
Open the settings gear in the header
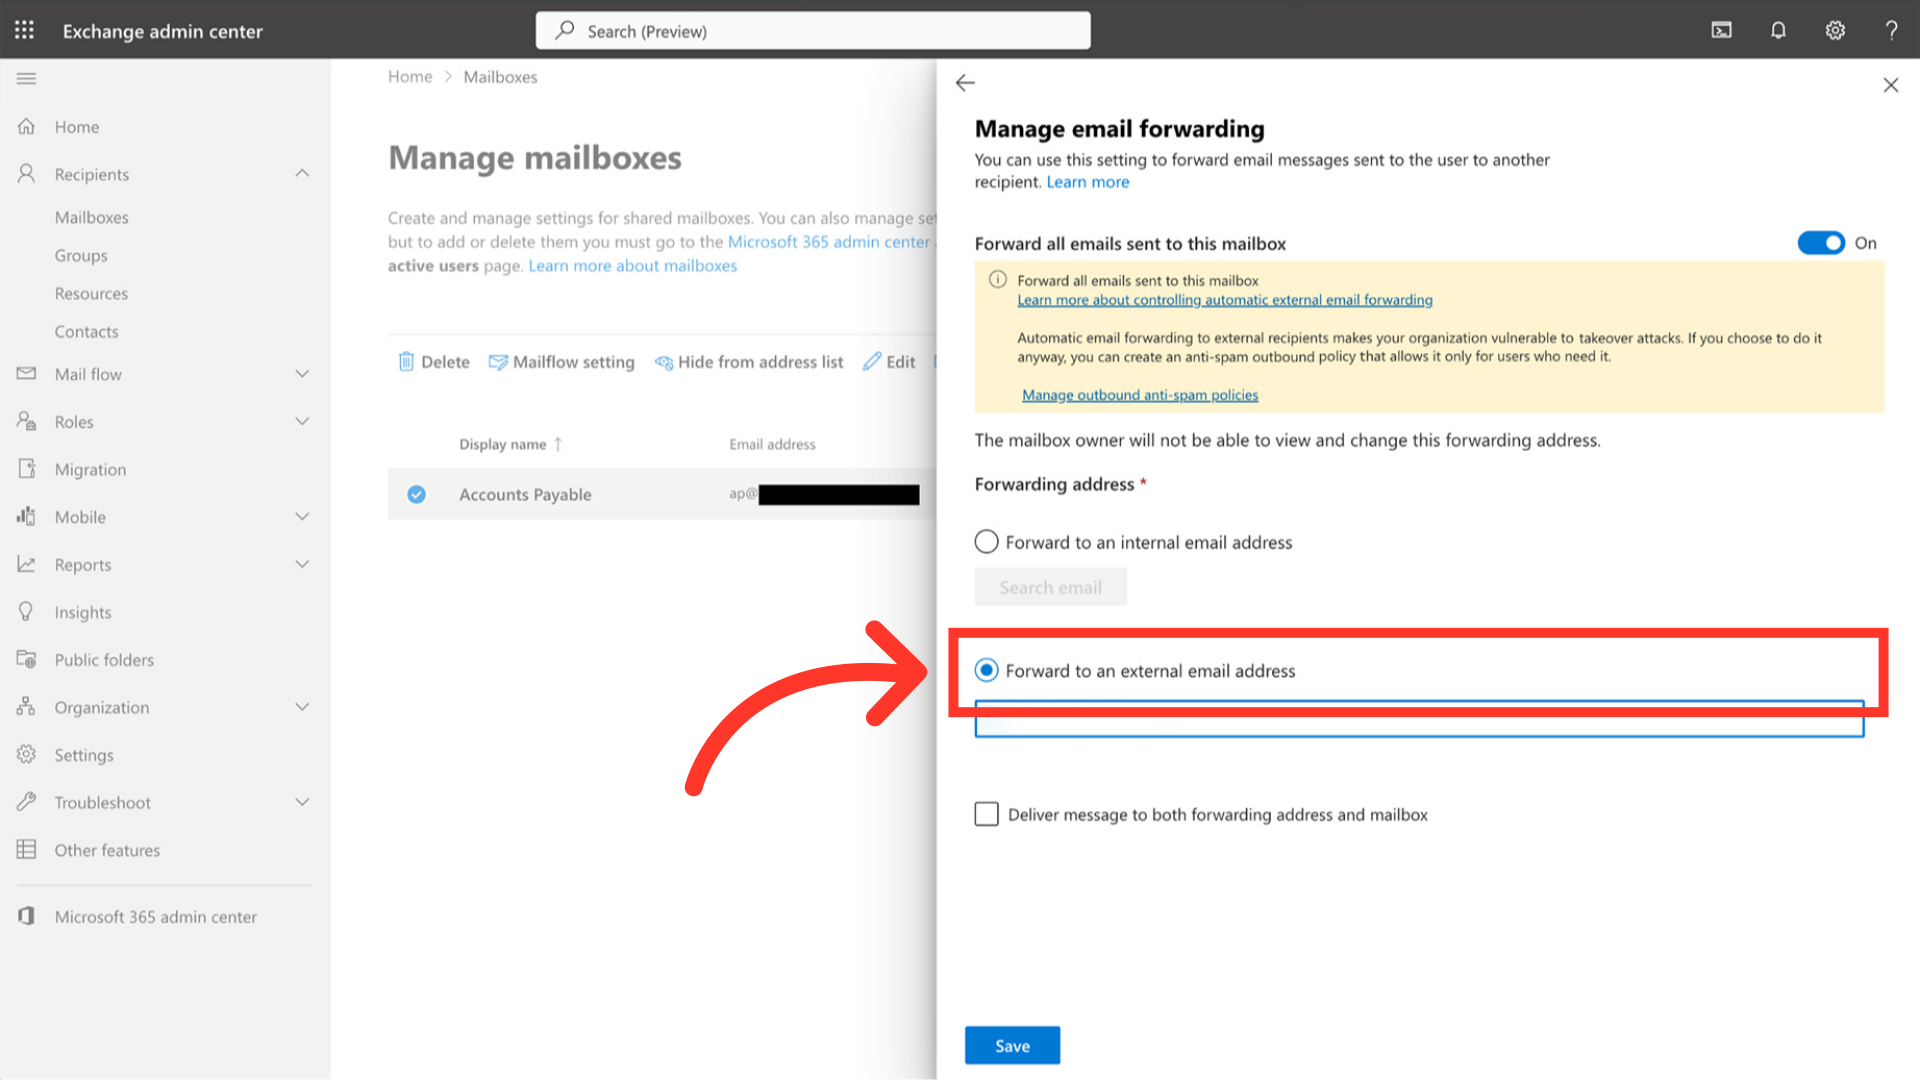(1835, 30)
